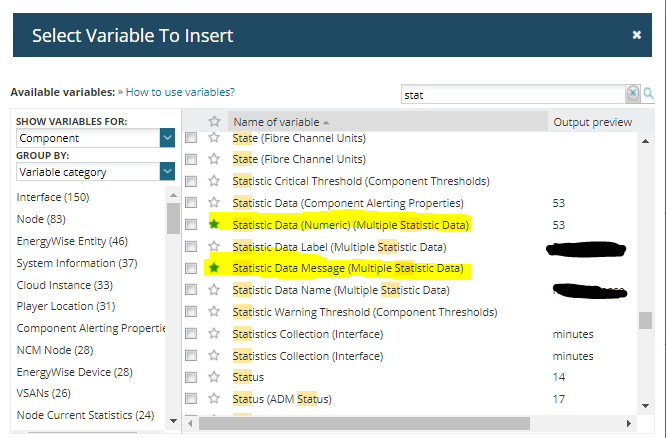Unstar Statistic Data (Numeric) favorite star

click(x=214, y=225)
